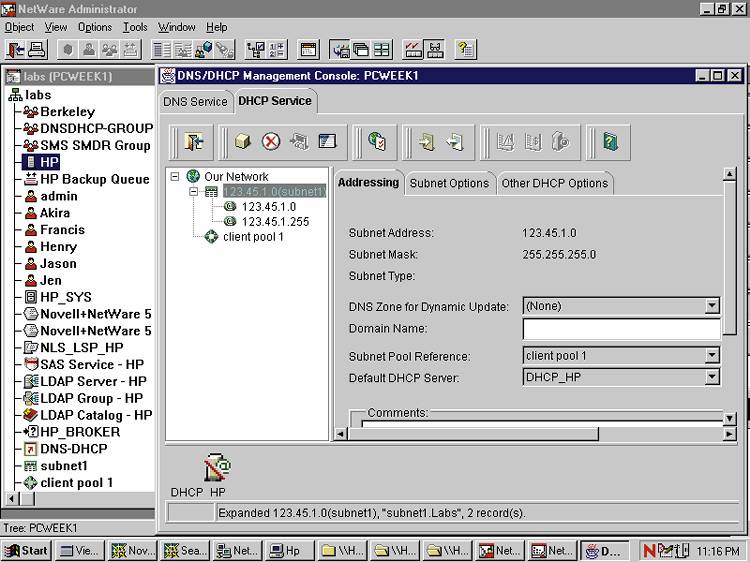The height and width of the screenshot is (562, 750).
Task: Click the red X delete icon
Action: pyautogui.click(x=271, y=142)
